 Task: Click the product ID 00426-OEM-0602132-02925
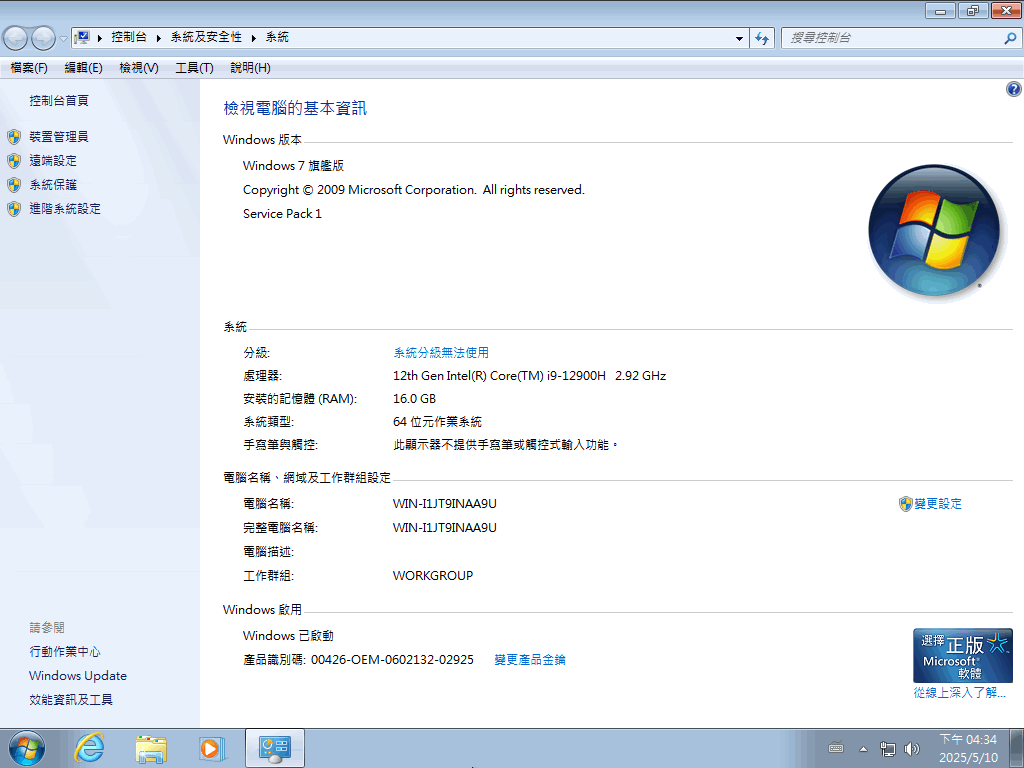[x=392, y=660]
